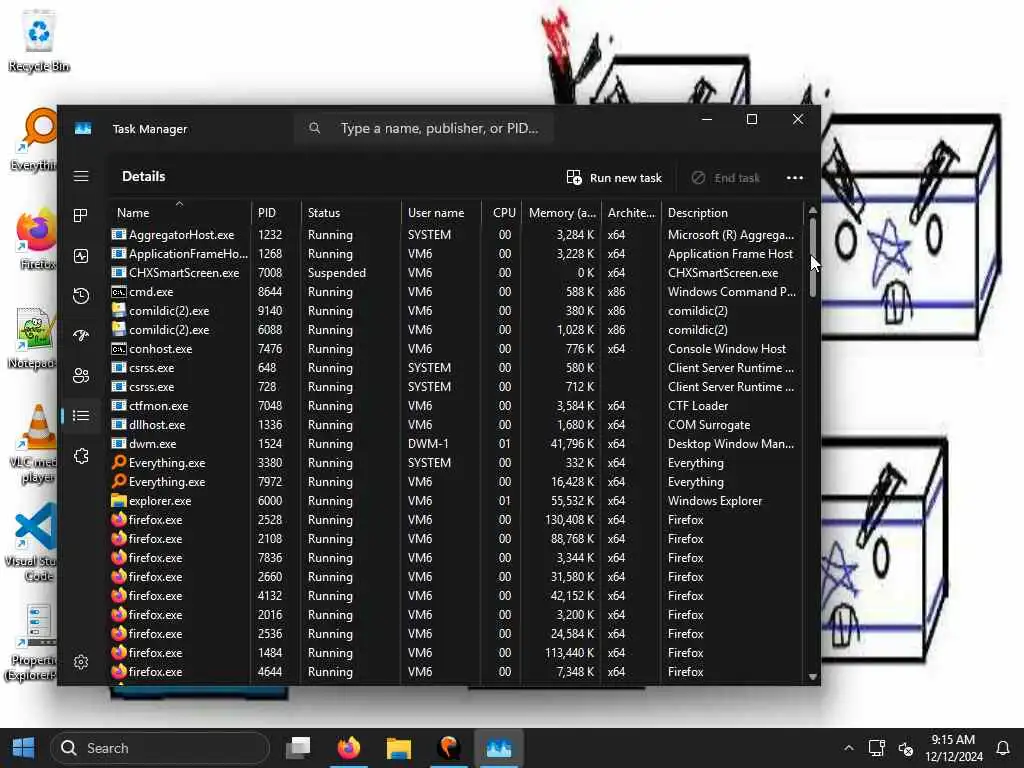
Task: Click the End task button
Action: coord(726,178)
